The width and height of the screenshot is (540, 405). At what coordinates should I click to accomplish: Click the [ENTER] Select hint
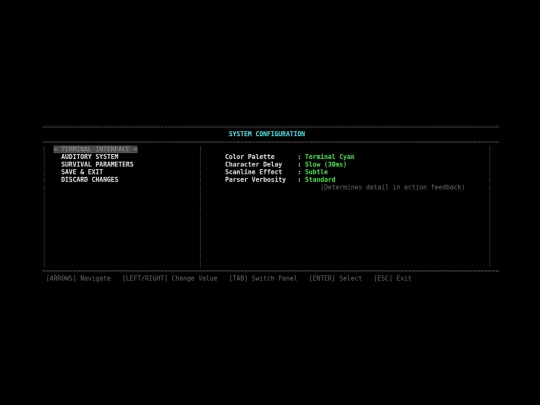point(335,278)
